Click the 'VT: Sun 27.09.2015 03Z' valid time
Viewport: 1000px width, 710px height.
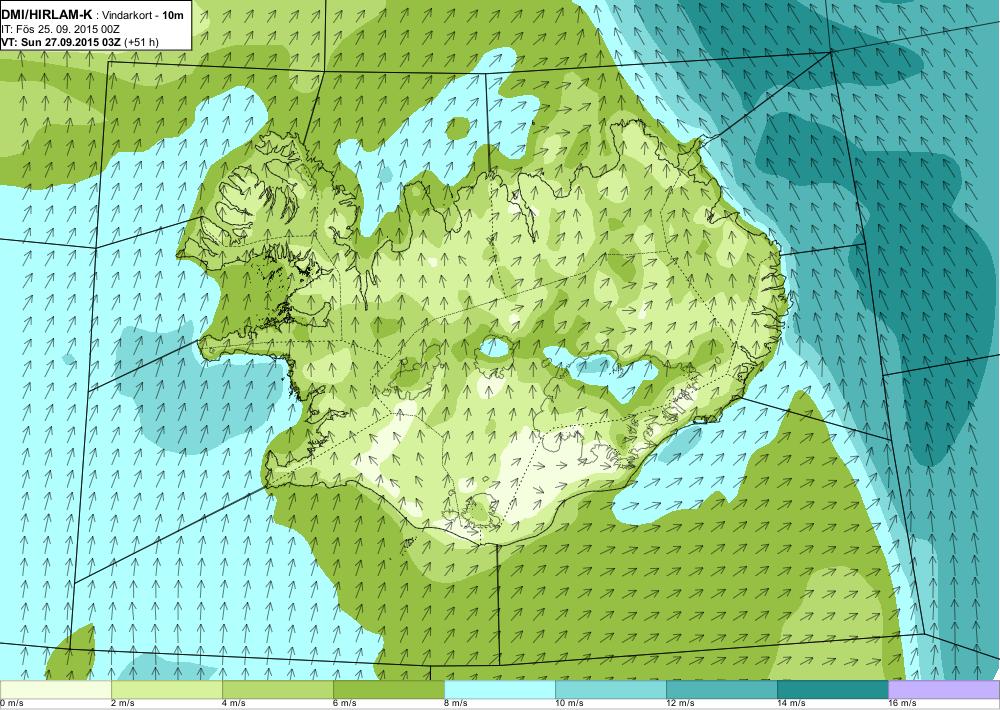click(61, 42)
